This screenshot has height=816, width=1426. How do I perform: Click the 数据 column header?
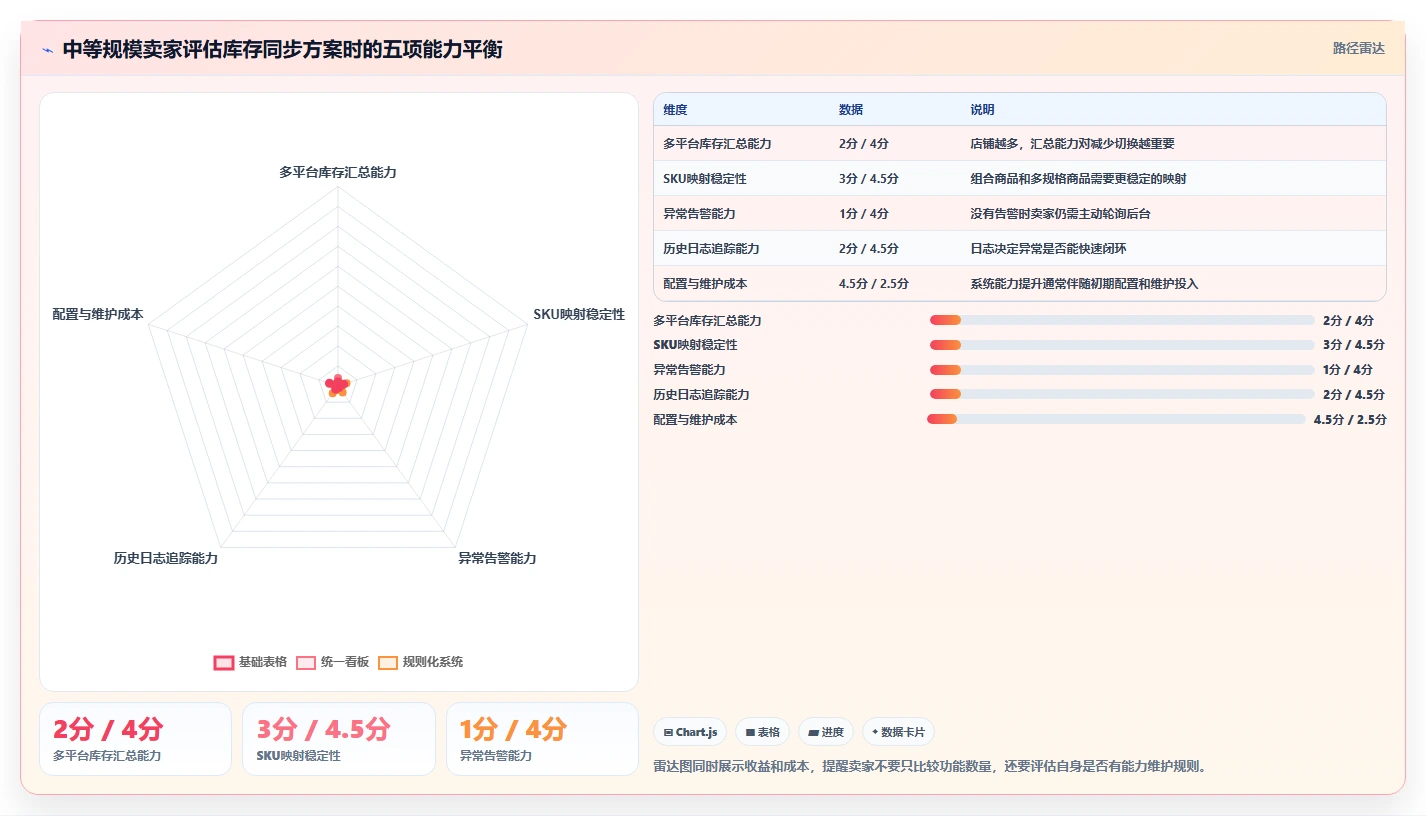point(851,110)
